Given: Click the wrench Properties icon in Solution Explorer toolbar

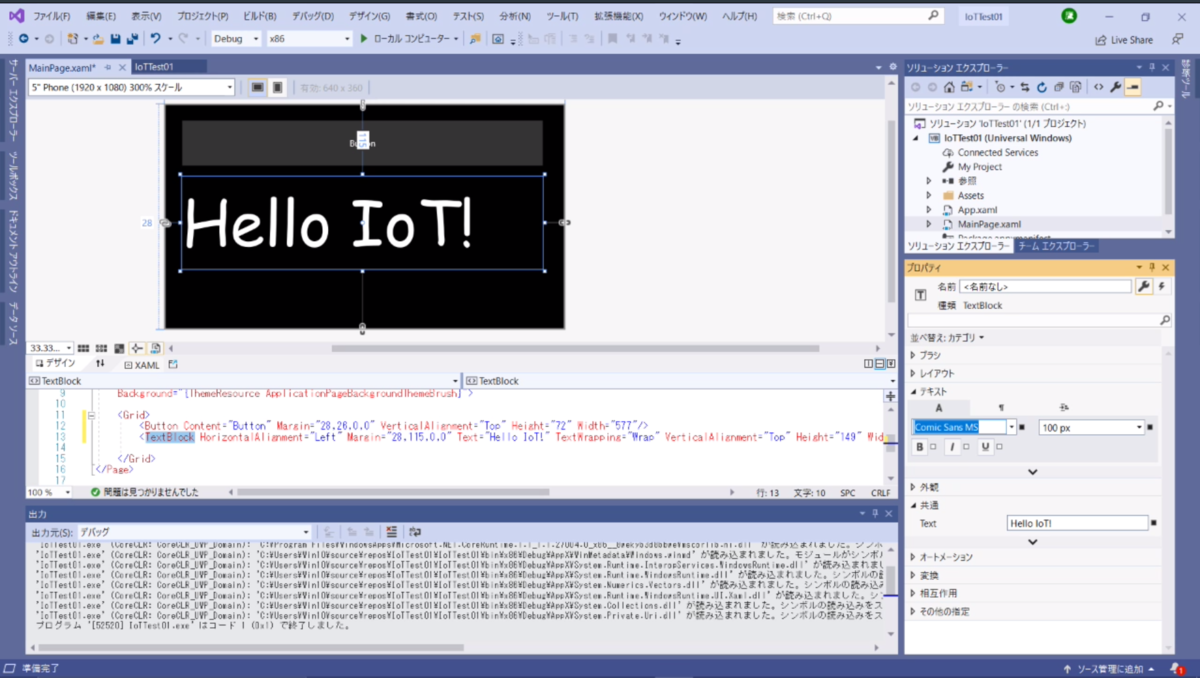Looking at the screenshot, I should tap(1116, 87).
